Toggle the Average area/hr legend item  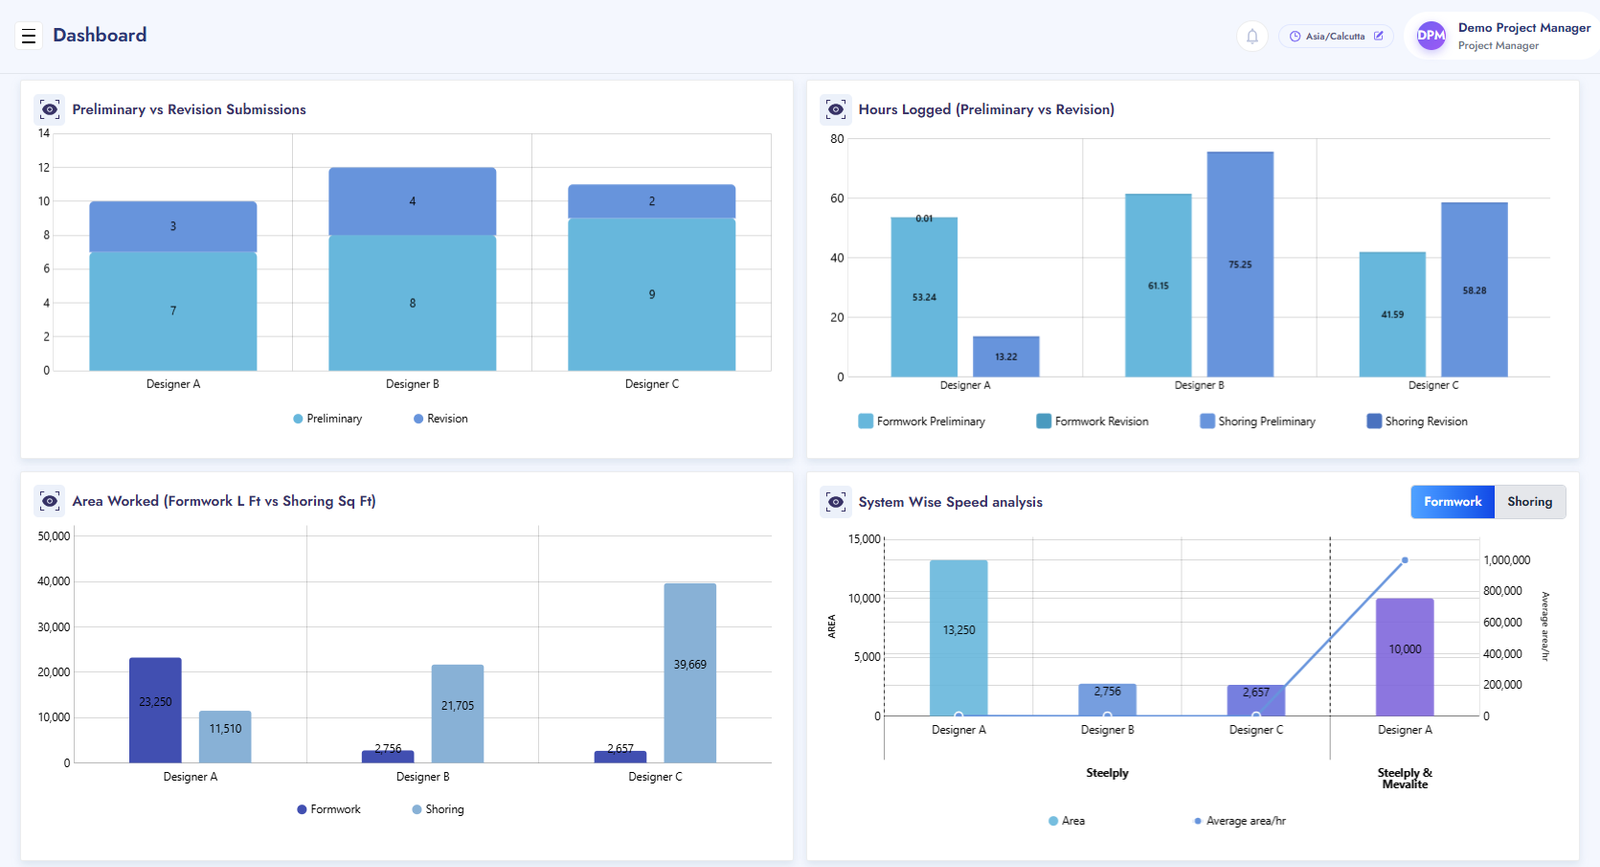(1239, 821)
